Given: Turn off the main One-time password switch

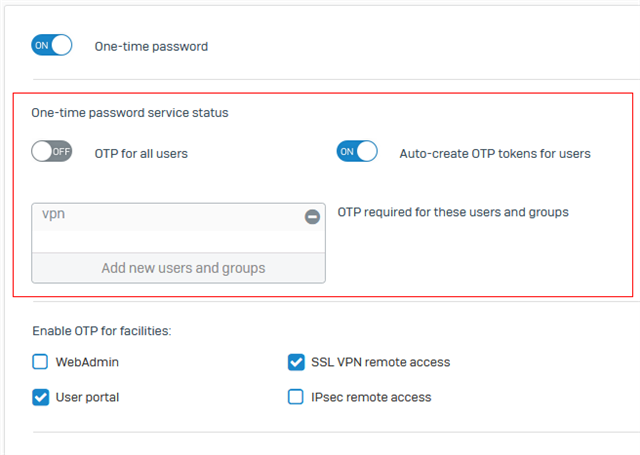Looking at the screenshot, I should (51, 45).
